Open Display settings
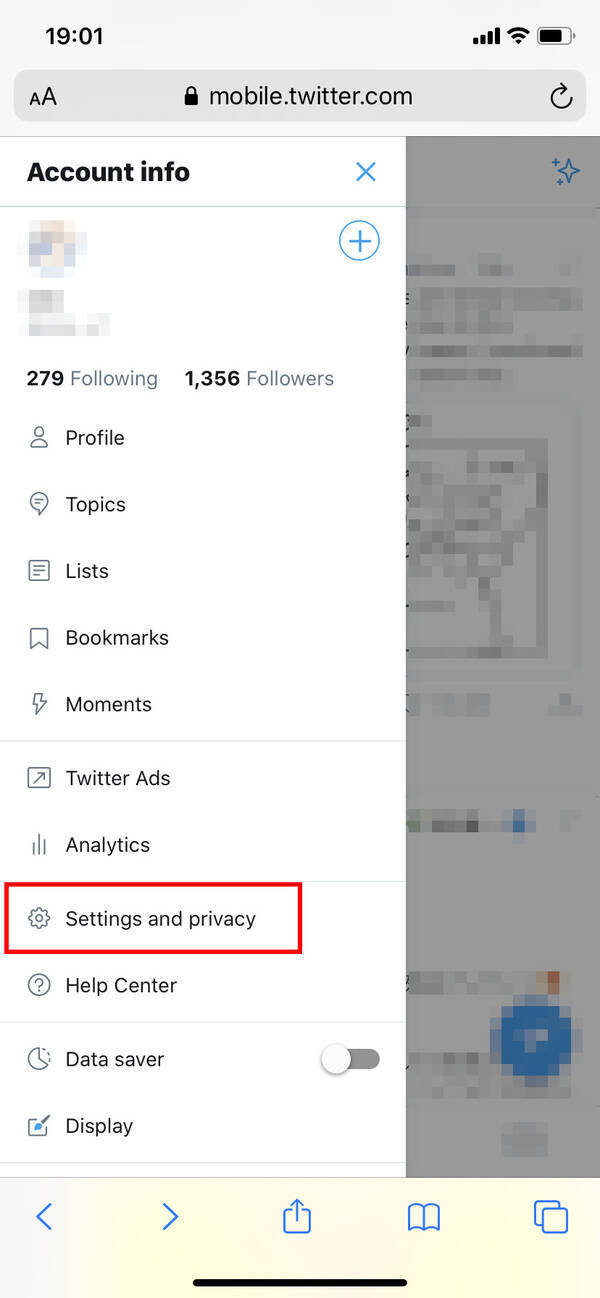The width and height of the screenshot is (600, 1298). point(98,1126)
